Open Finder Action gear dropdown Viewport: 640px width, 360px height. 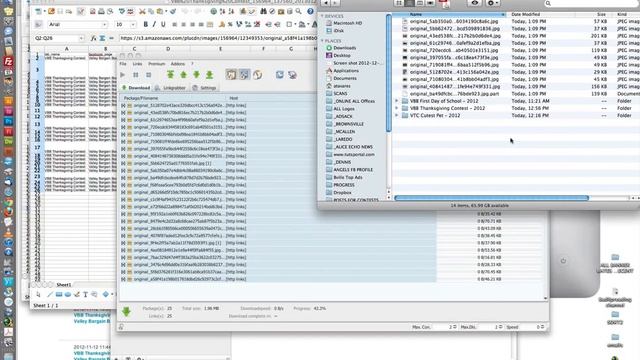[x=492, y=3]
